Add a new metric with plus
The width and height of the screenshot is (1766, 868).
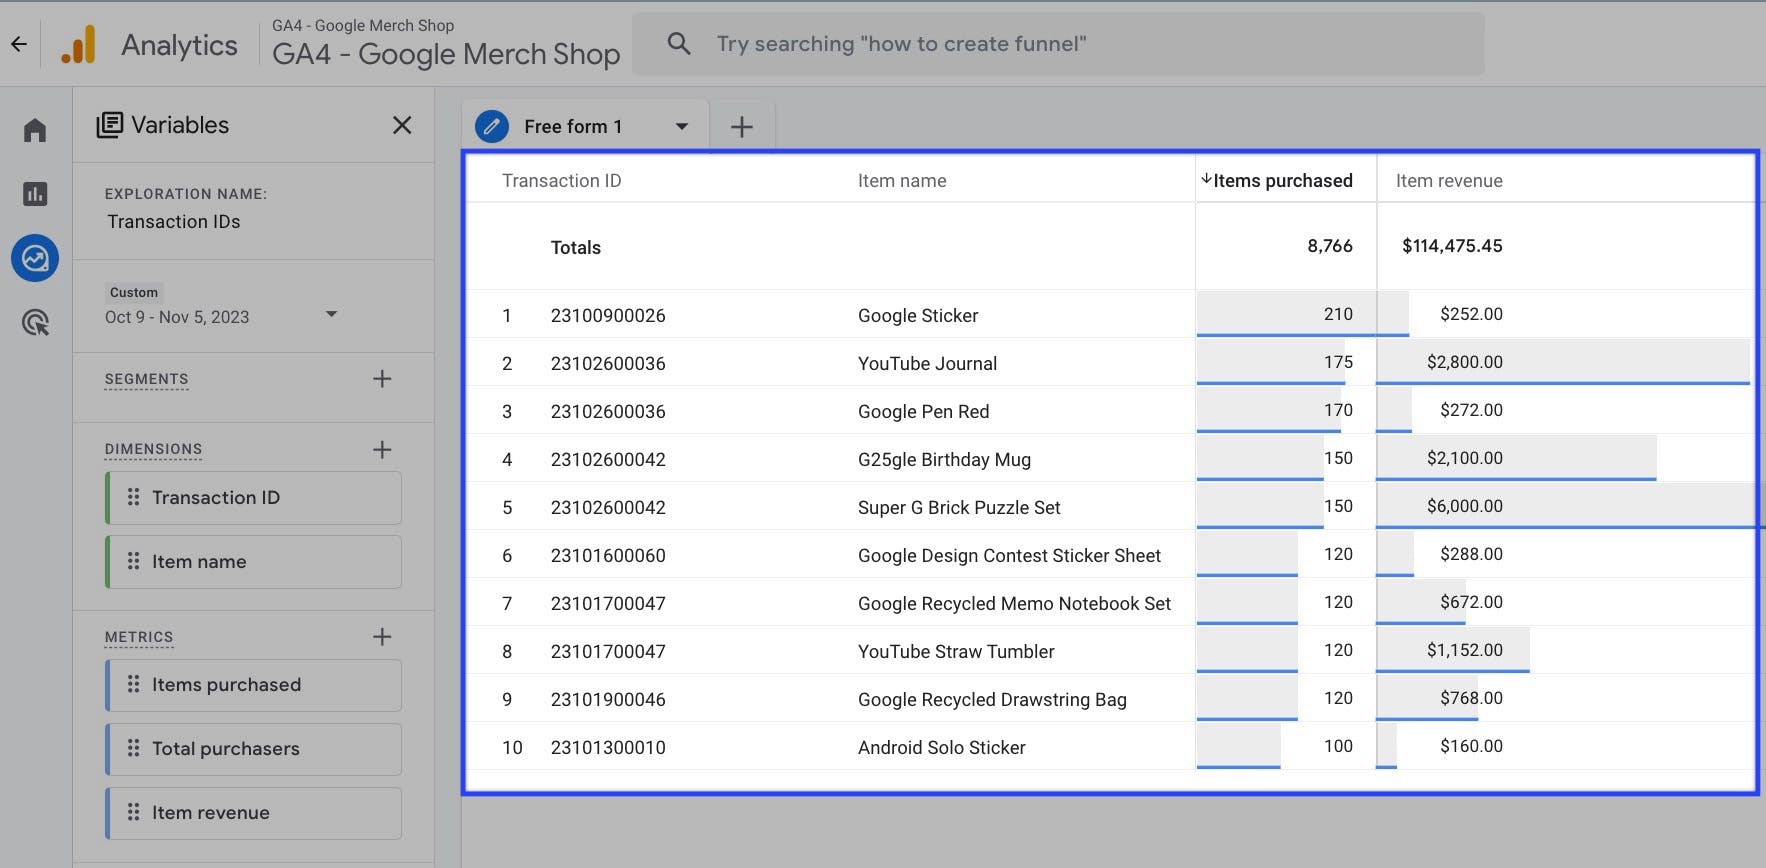pos(382,637)
